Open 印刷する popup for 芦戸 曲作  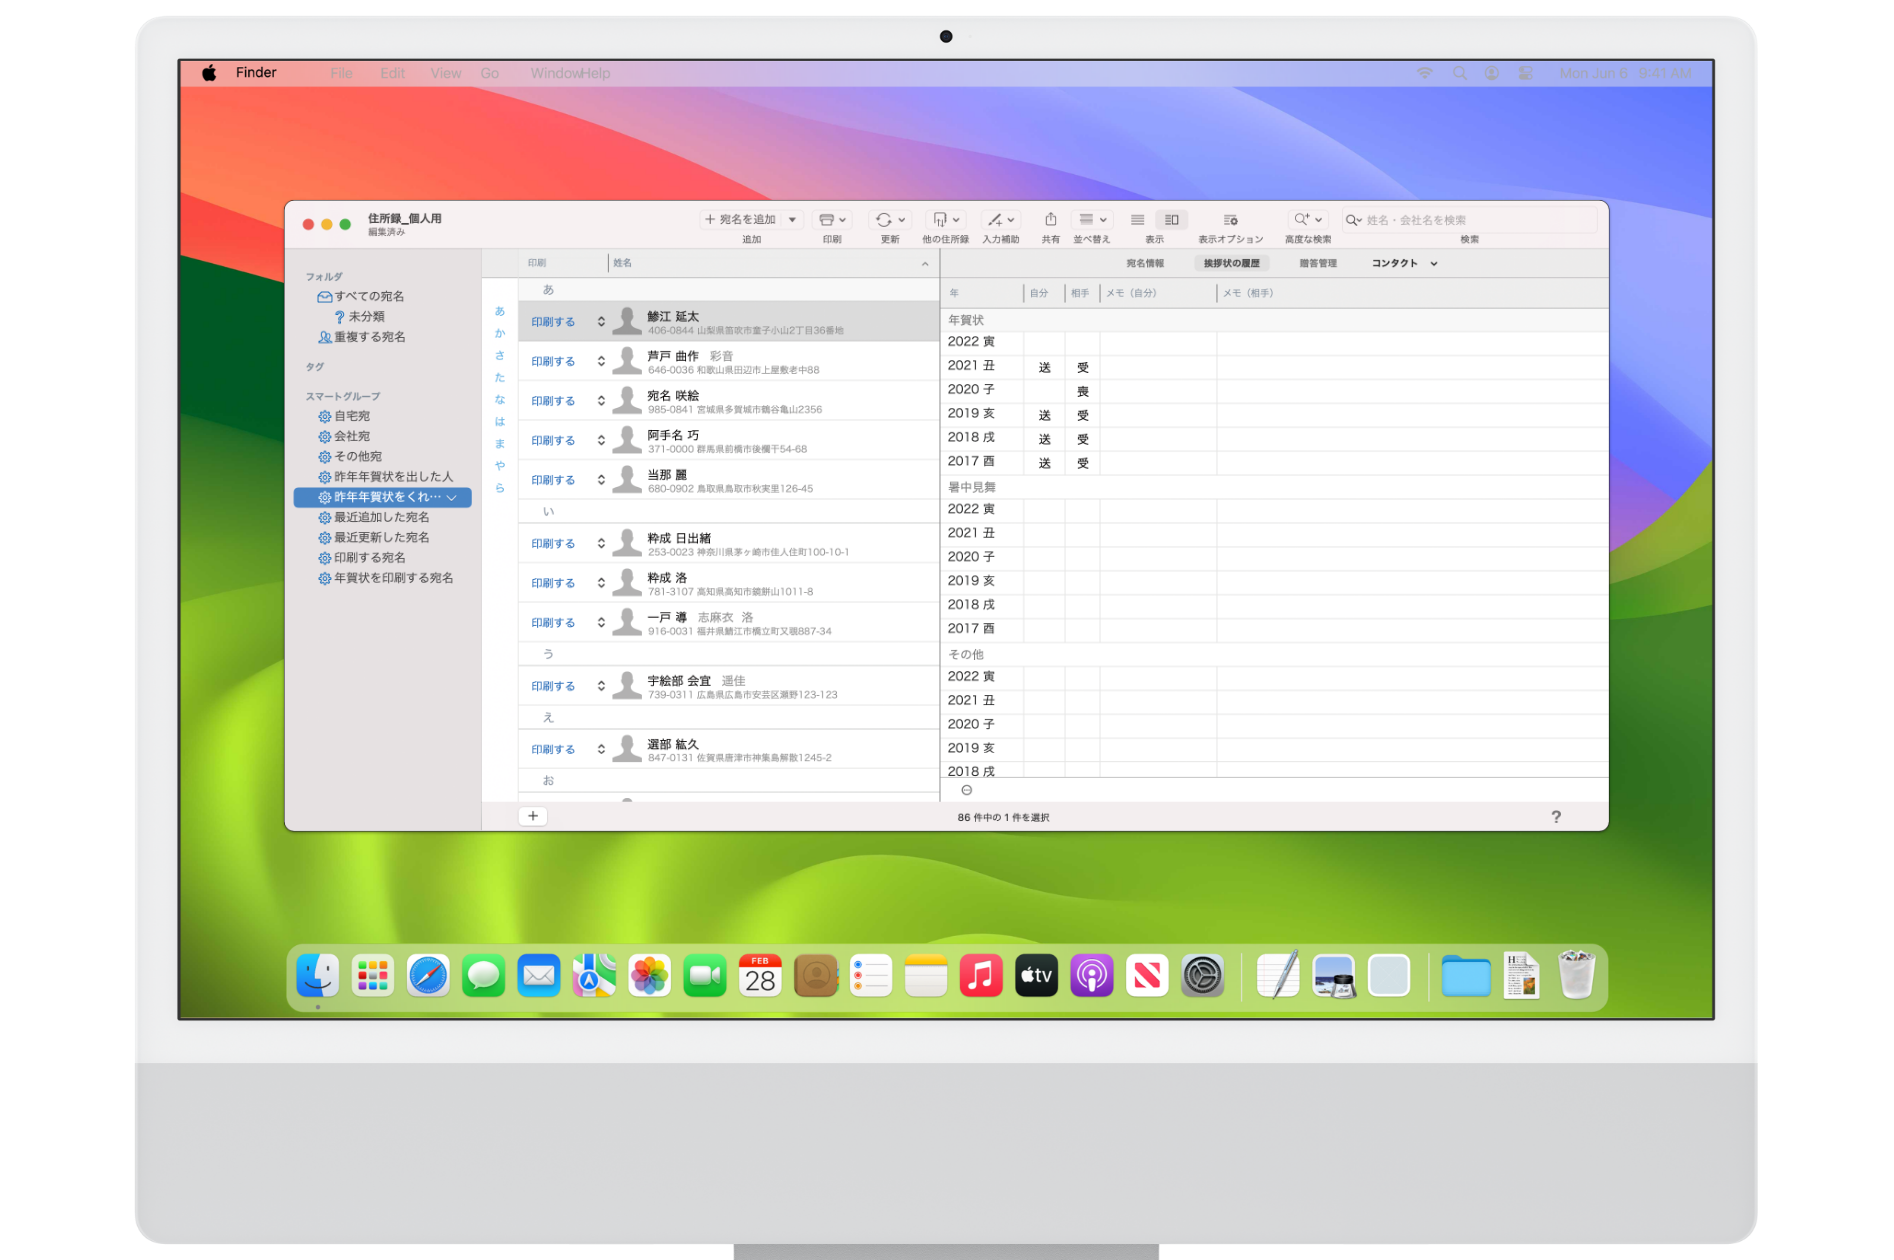coord(567,362)
